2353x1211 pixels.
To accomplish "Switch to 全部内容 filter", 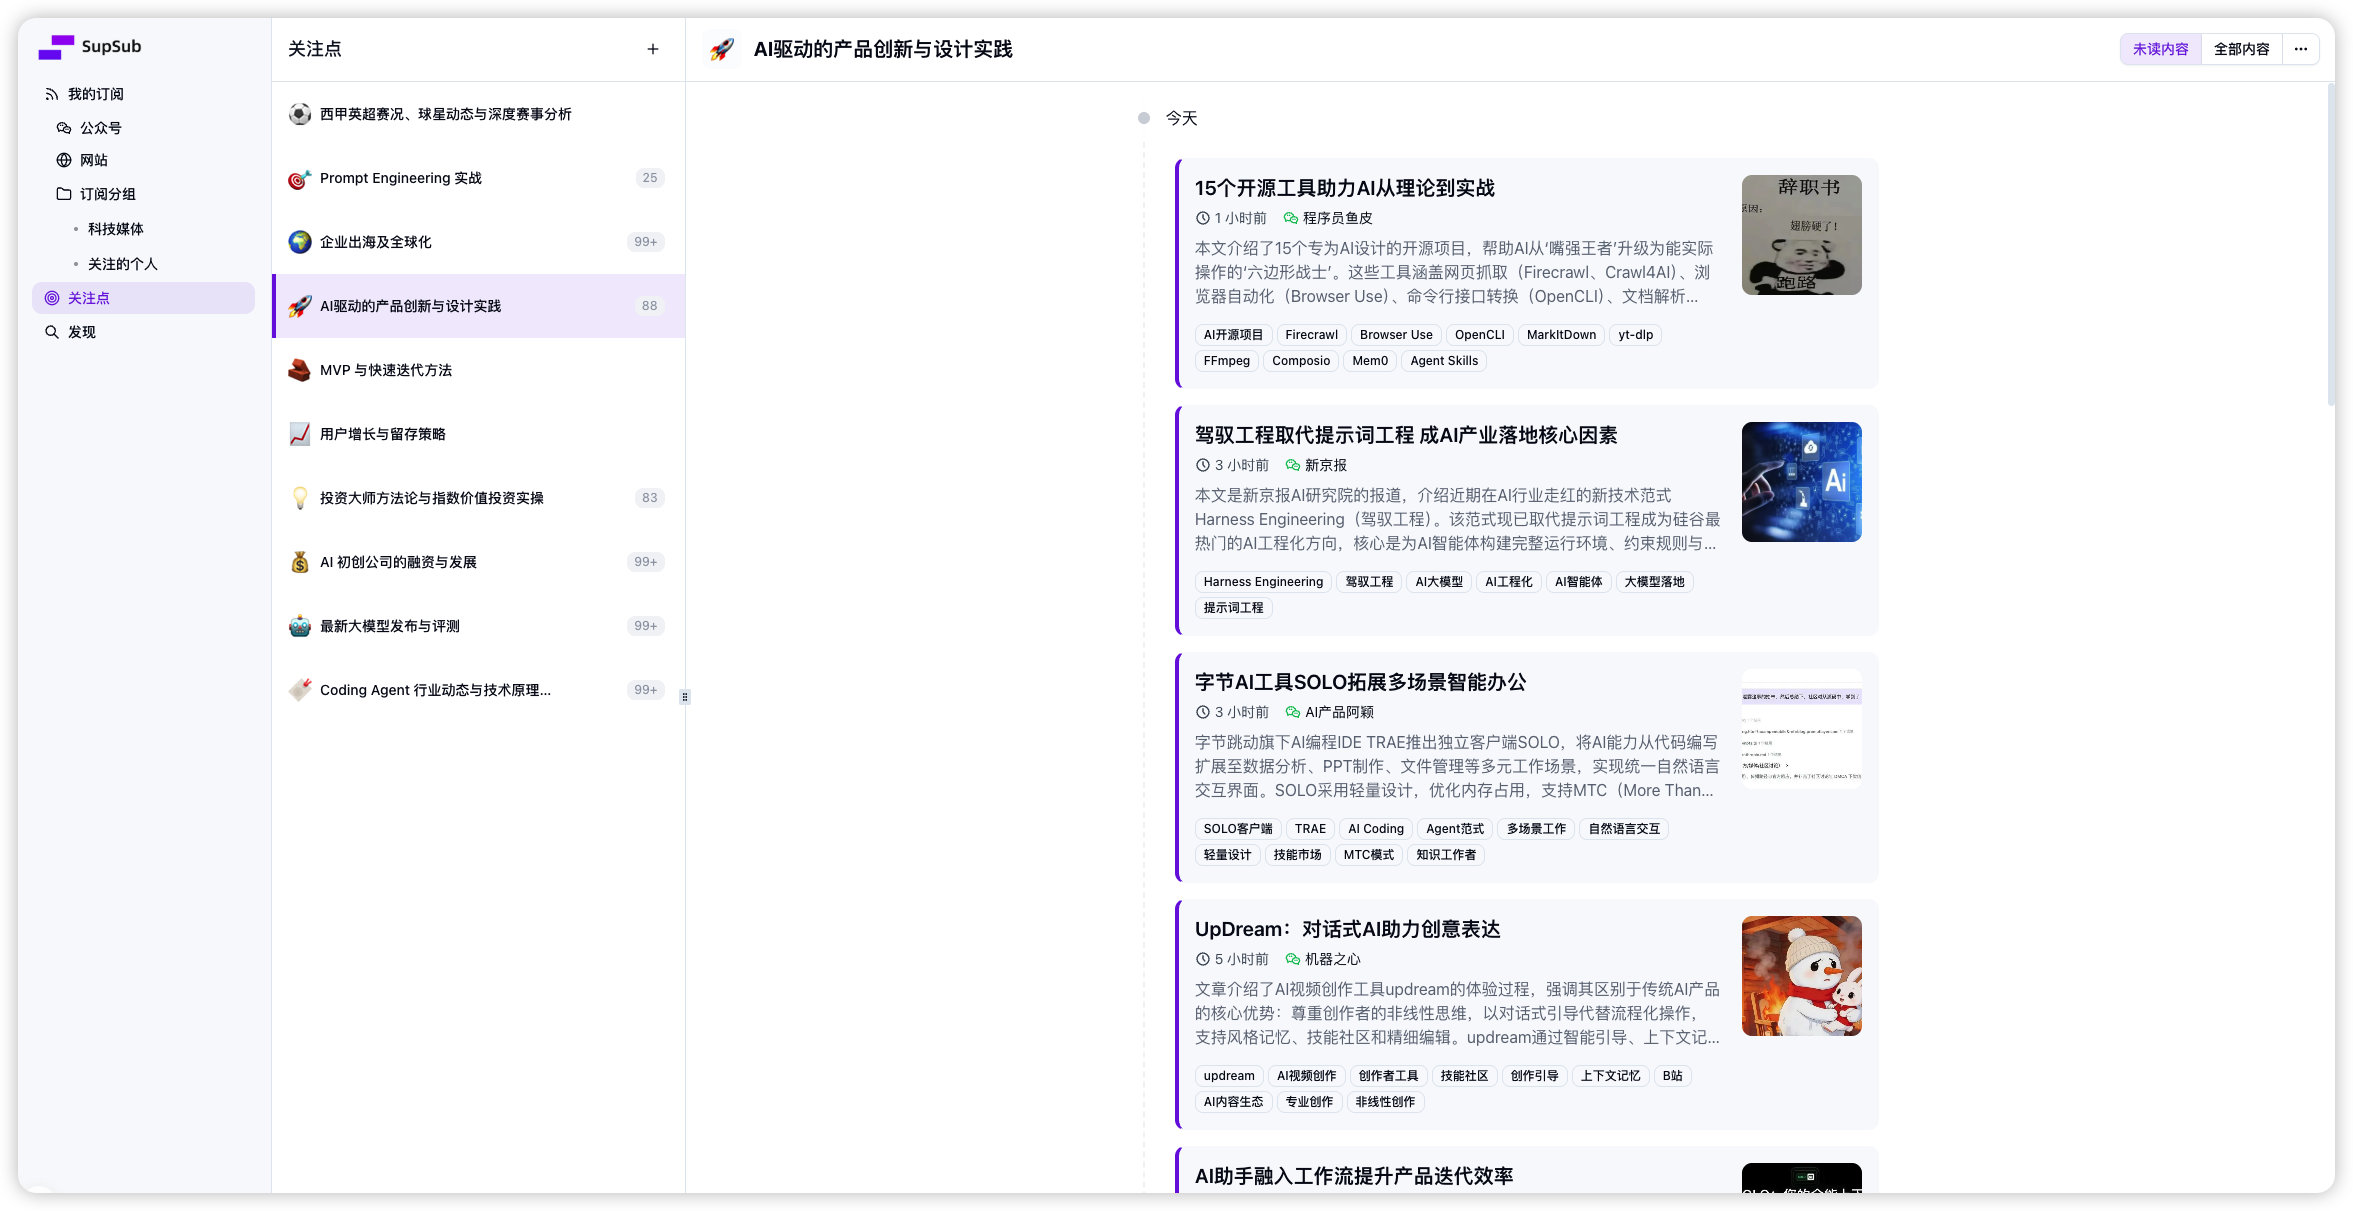I will tap(2242, 49).
